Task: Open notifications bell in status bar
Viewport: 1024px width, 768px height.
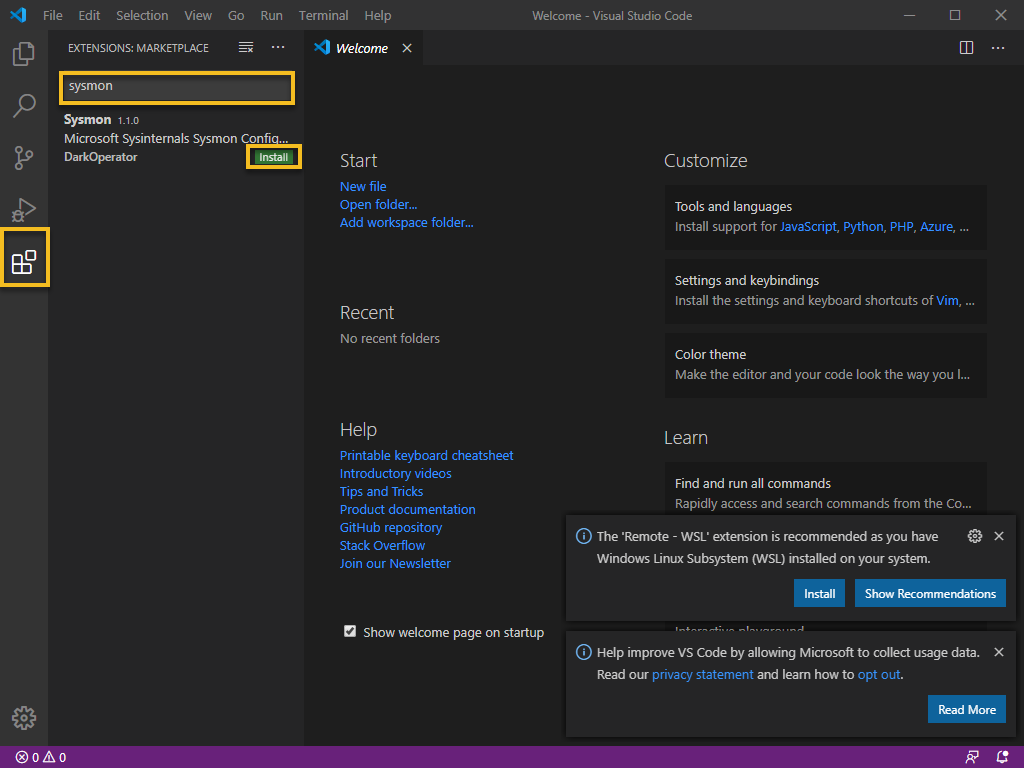Action: (1002, 757)
